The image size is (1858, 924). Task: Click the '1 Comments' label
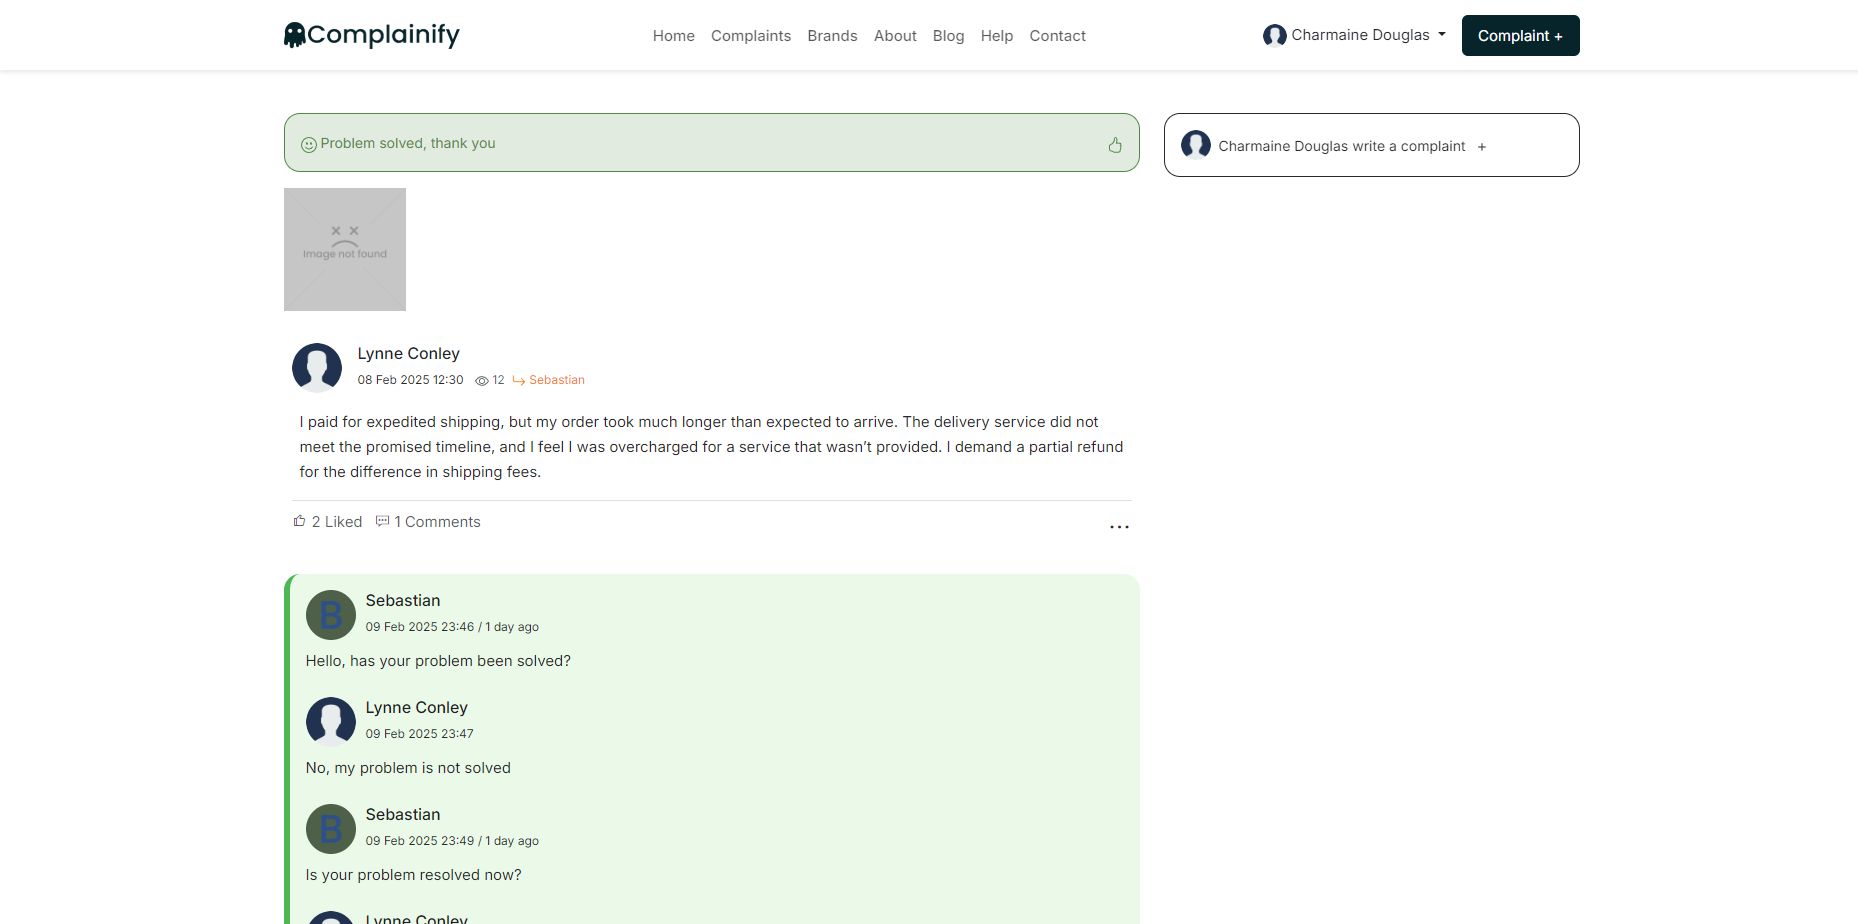point(437,522)
